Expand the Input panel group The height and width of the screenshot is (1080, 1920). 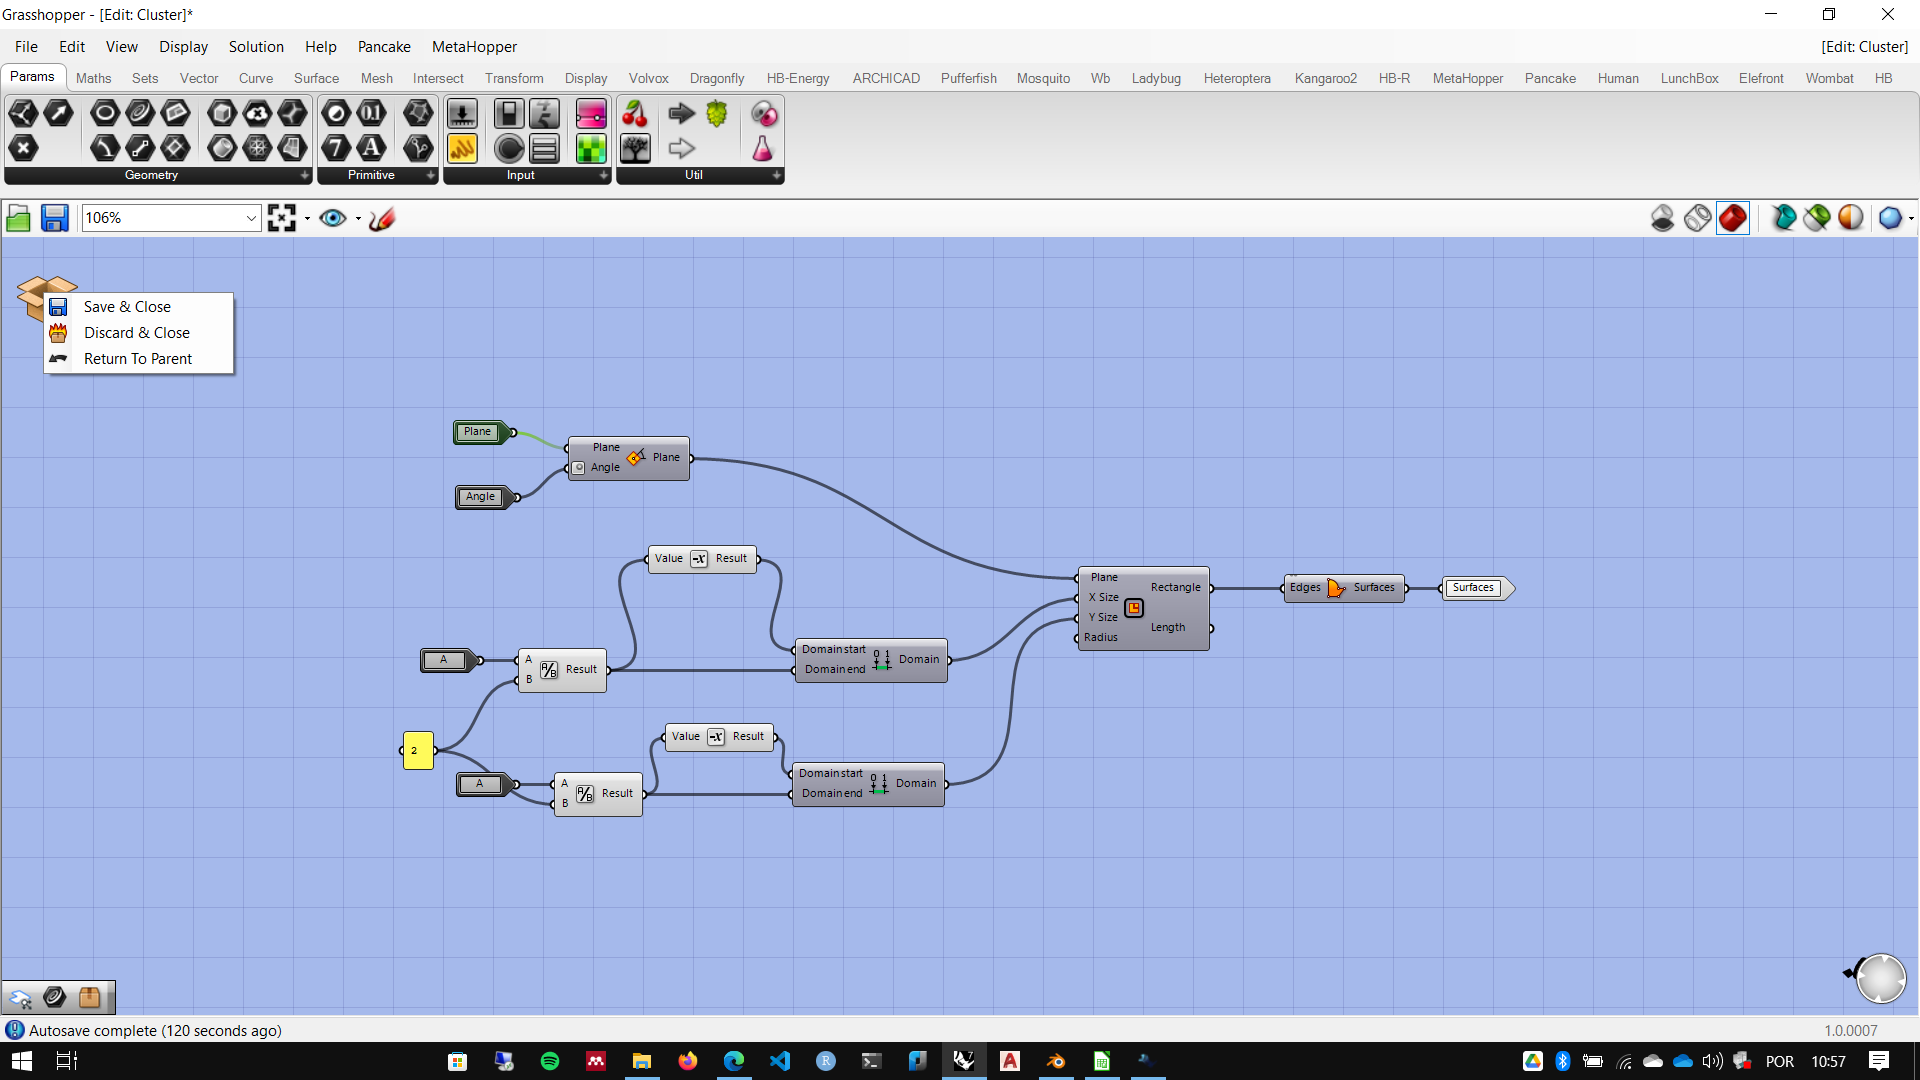coord(604,175)
